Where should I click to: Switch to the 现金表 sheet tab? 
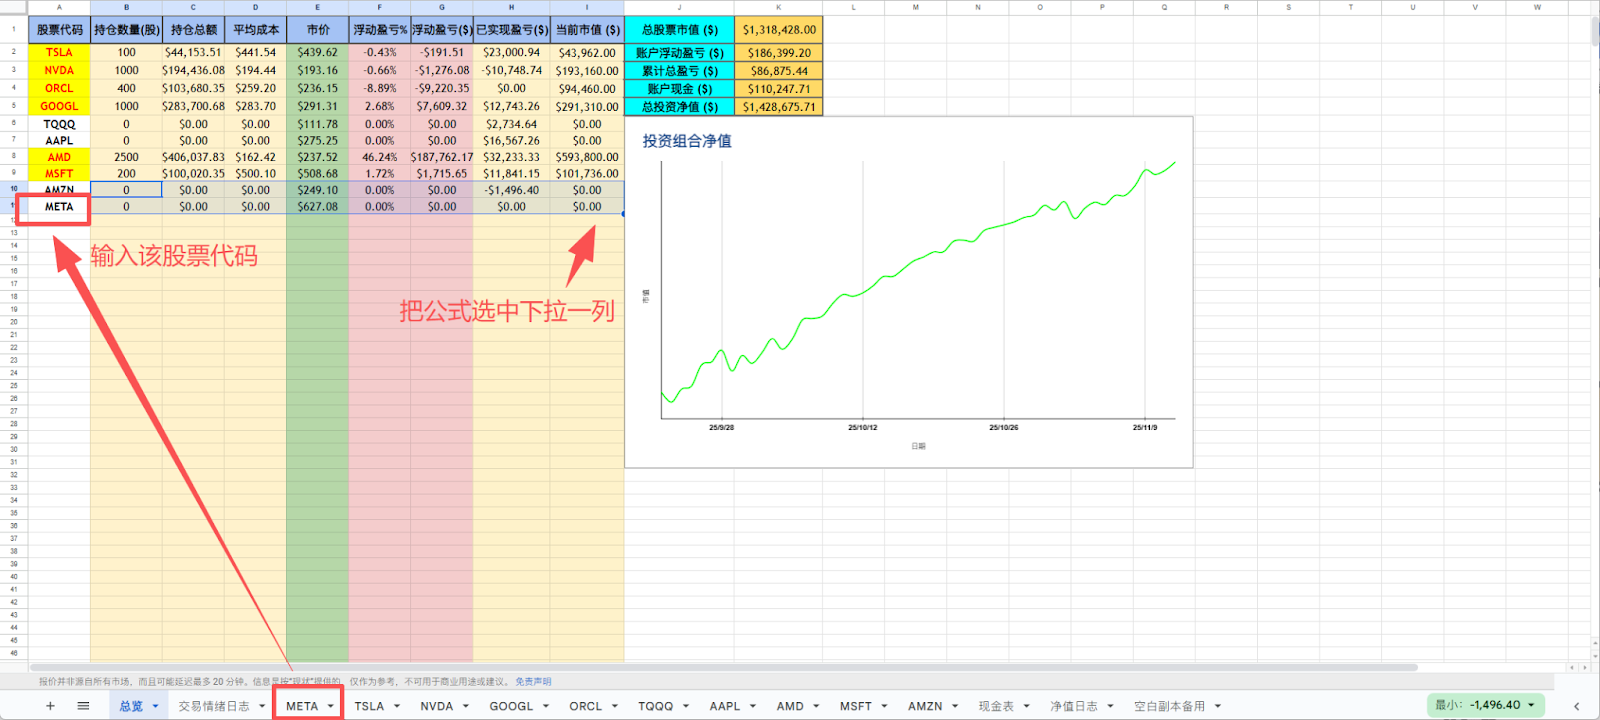coord(996,706)
